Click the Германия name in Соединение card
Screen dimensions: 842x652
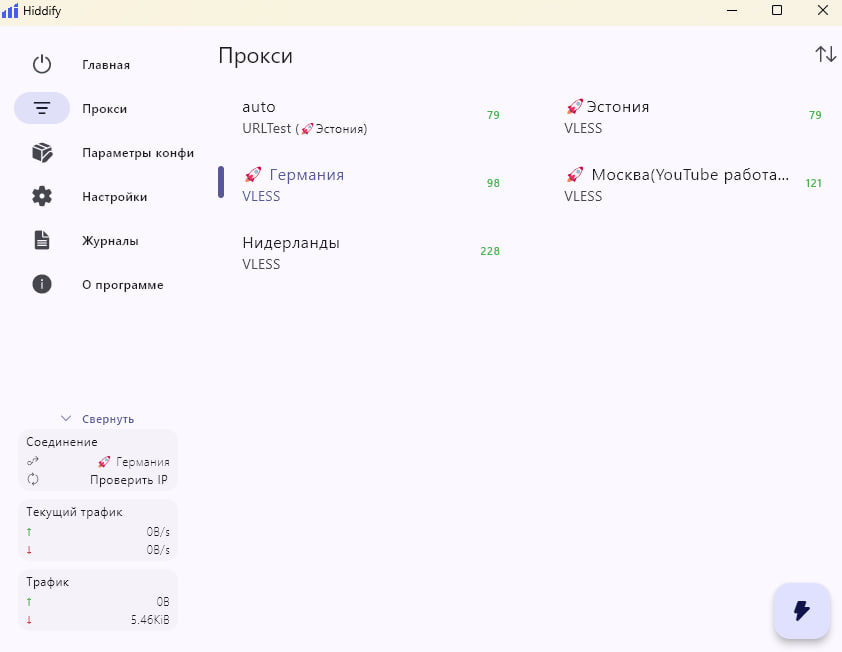tap(143, 462)
